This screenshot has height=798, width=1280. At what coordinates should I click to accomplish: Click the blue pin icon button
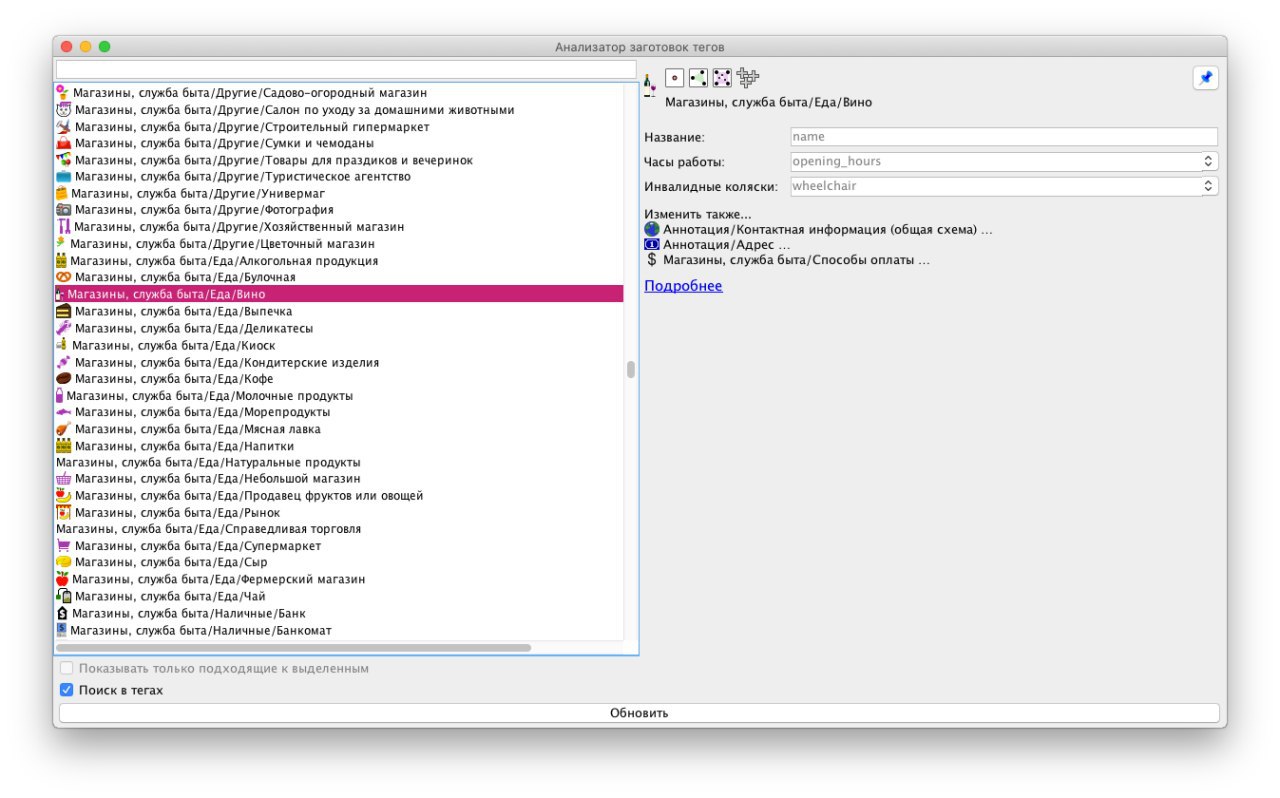coord(1205,78)
